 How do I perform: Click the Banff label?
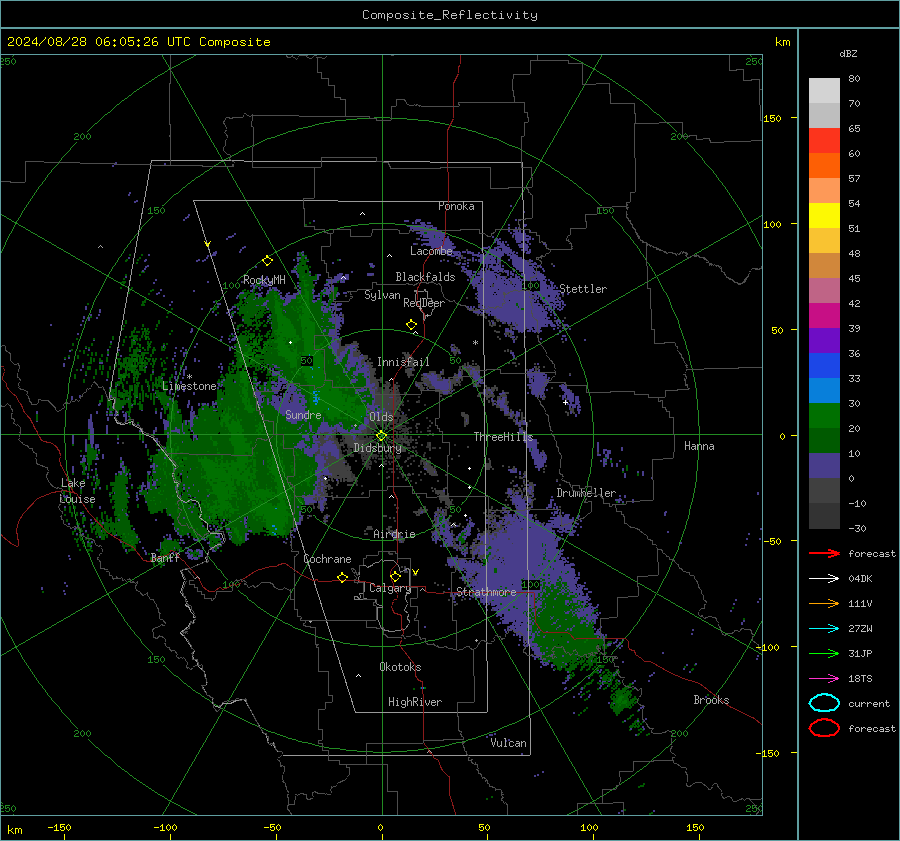pyautogui.click(x=165, y=557)
